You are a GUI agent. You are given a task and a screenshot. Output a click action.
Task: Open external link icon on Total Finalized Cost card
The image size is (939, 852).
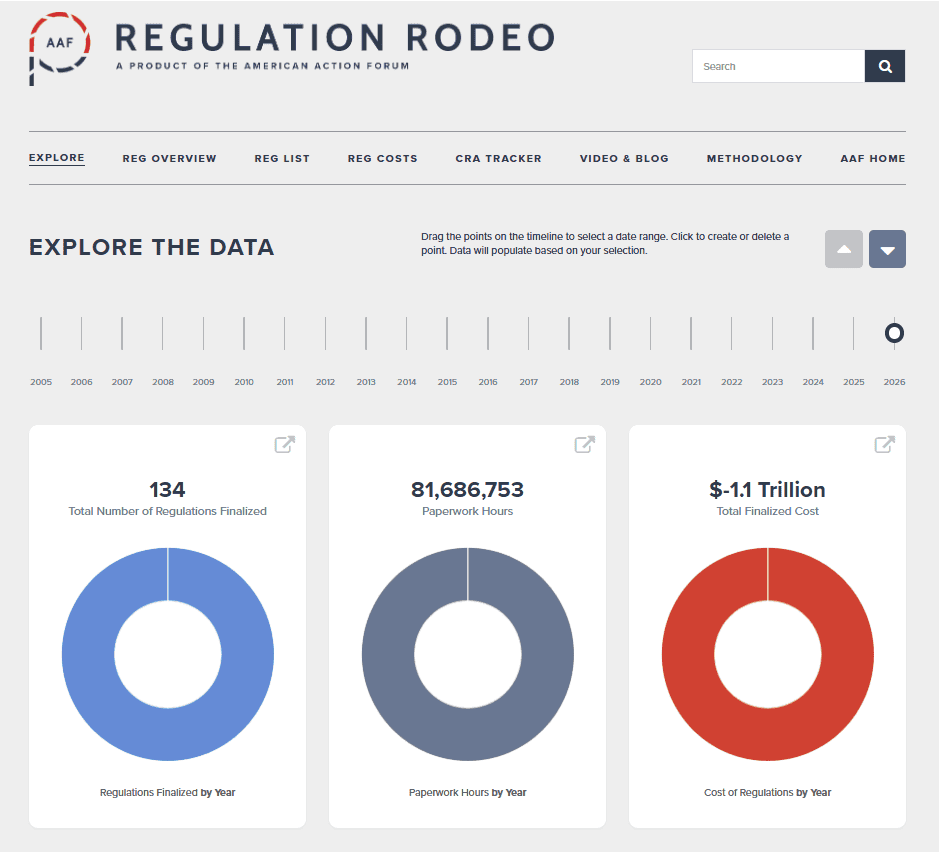click(x=885, y=444)
